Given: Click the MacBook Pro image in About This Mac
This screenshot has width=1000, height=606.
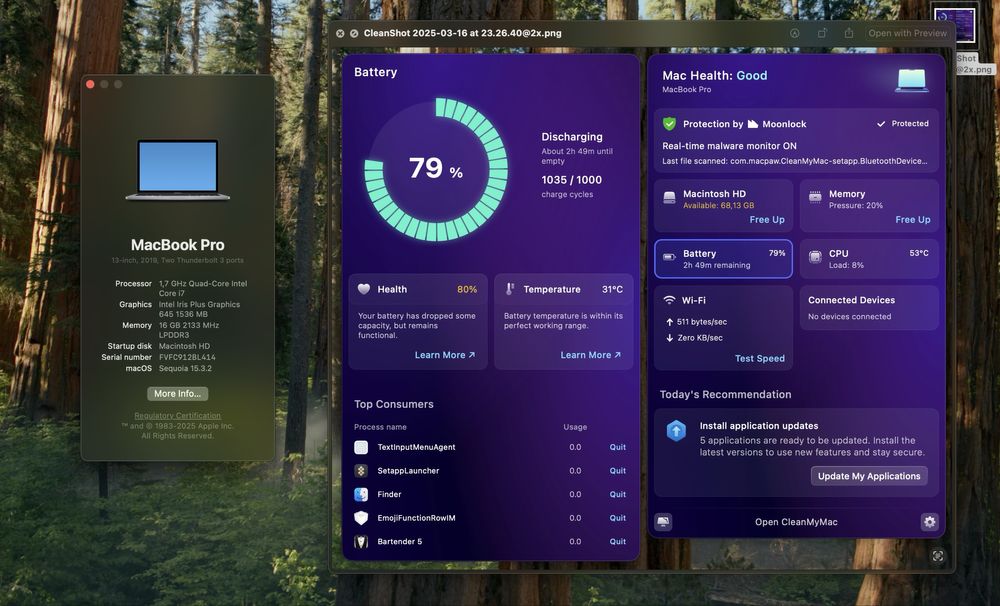Looking at the screenshot, I should pos(178,170).
